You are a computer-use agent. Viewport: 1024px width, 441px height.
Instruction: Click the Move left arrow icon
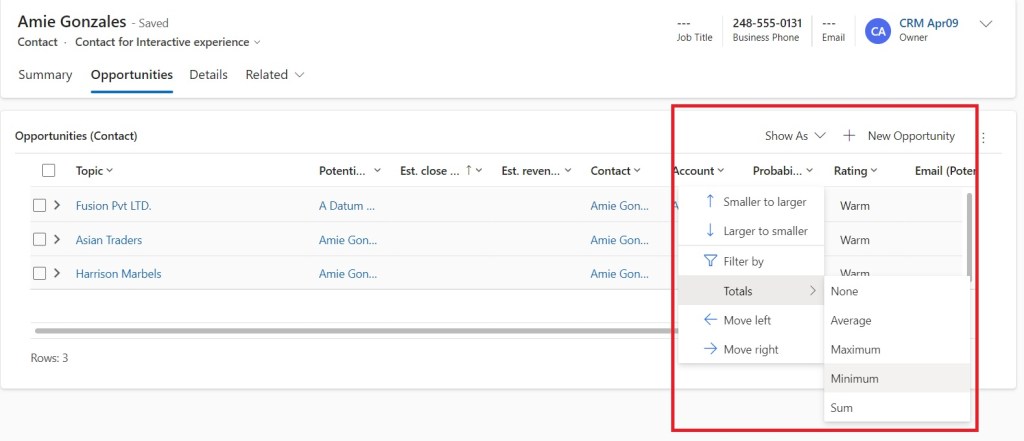tap(710, 320)
